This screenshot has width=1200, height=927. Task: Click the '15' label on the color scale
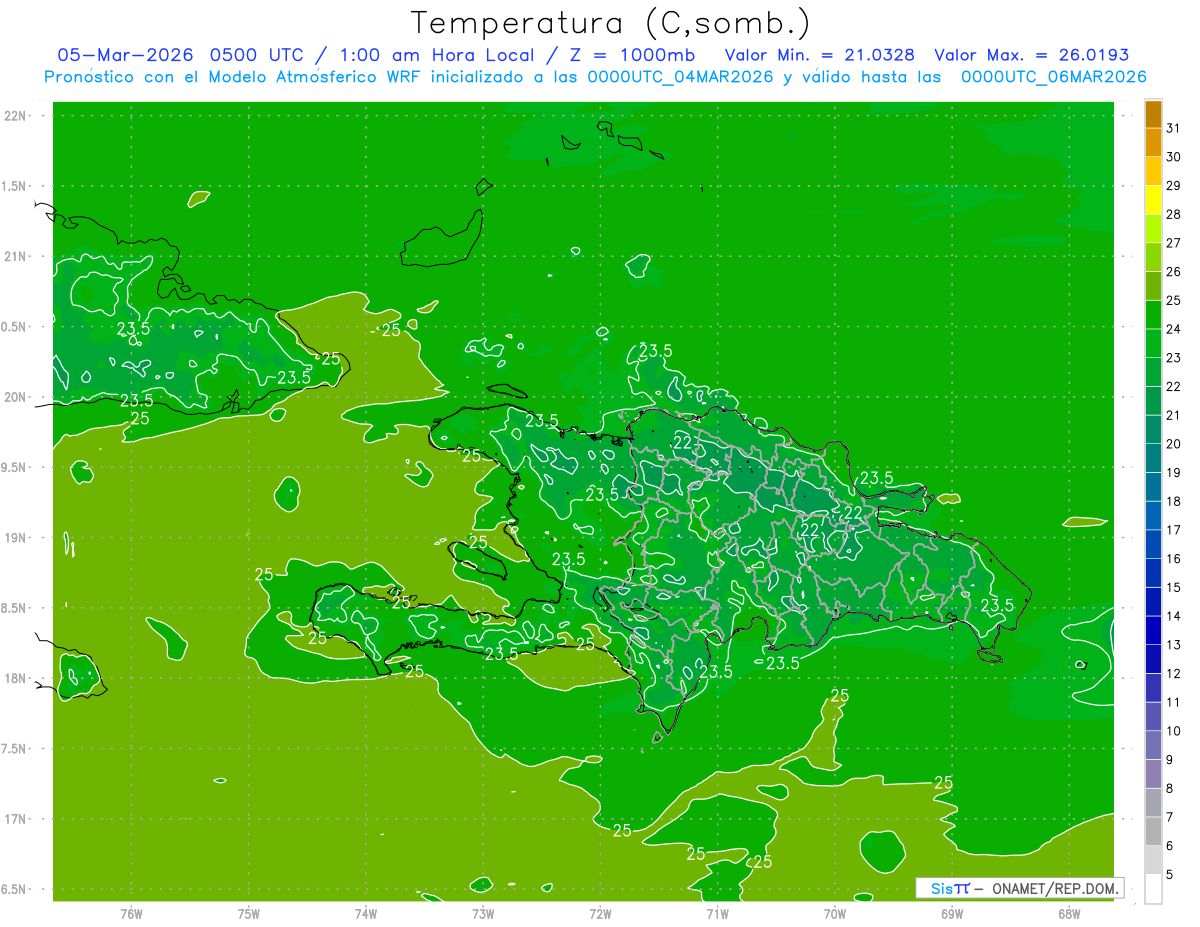coord(1173,587)
